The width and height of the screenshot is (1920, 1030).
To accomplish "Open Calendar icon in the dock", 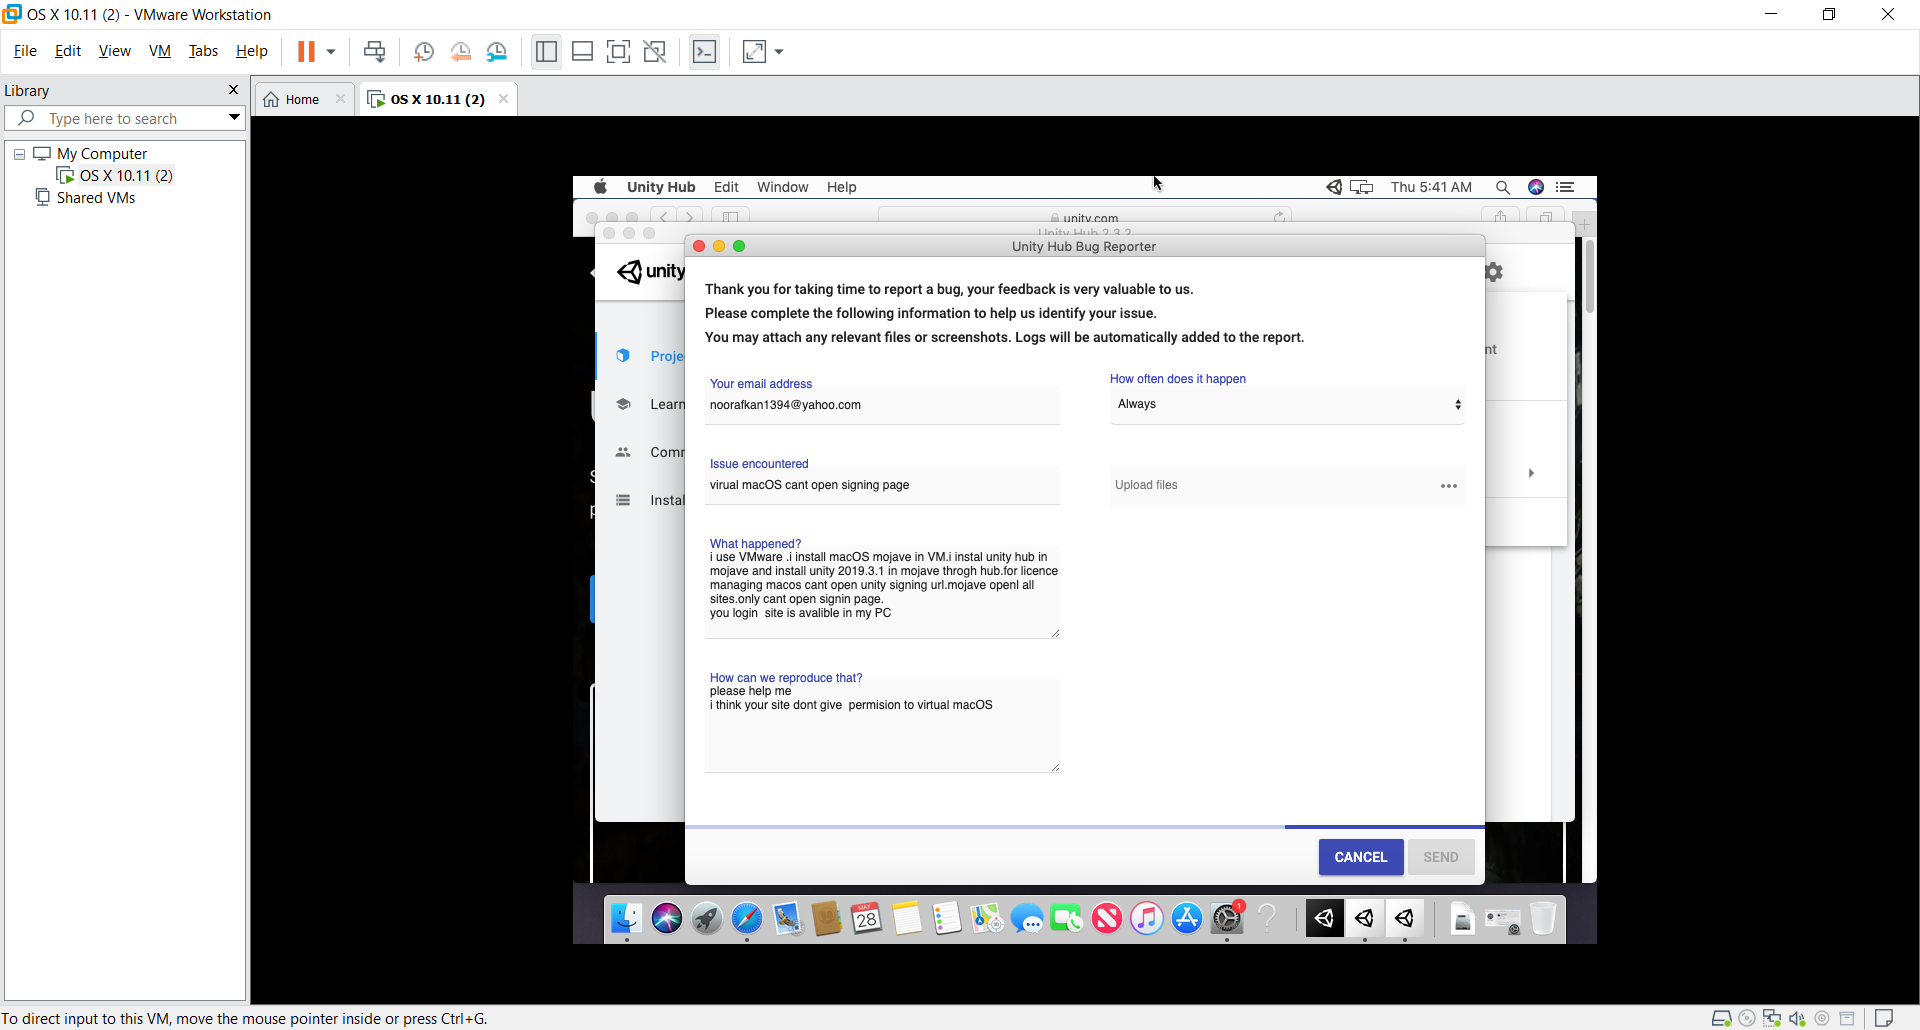I will point(867,918).
